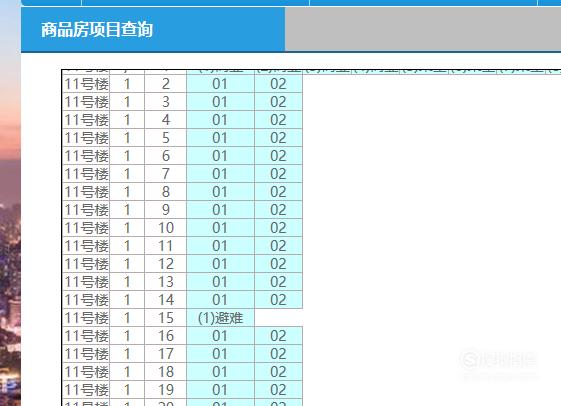Select room 02 on floor 2
561x406 pixels.
click(278, 84)
